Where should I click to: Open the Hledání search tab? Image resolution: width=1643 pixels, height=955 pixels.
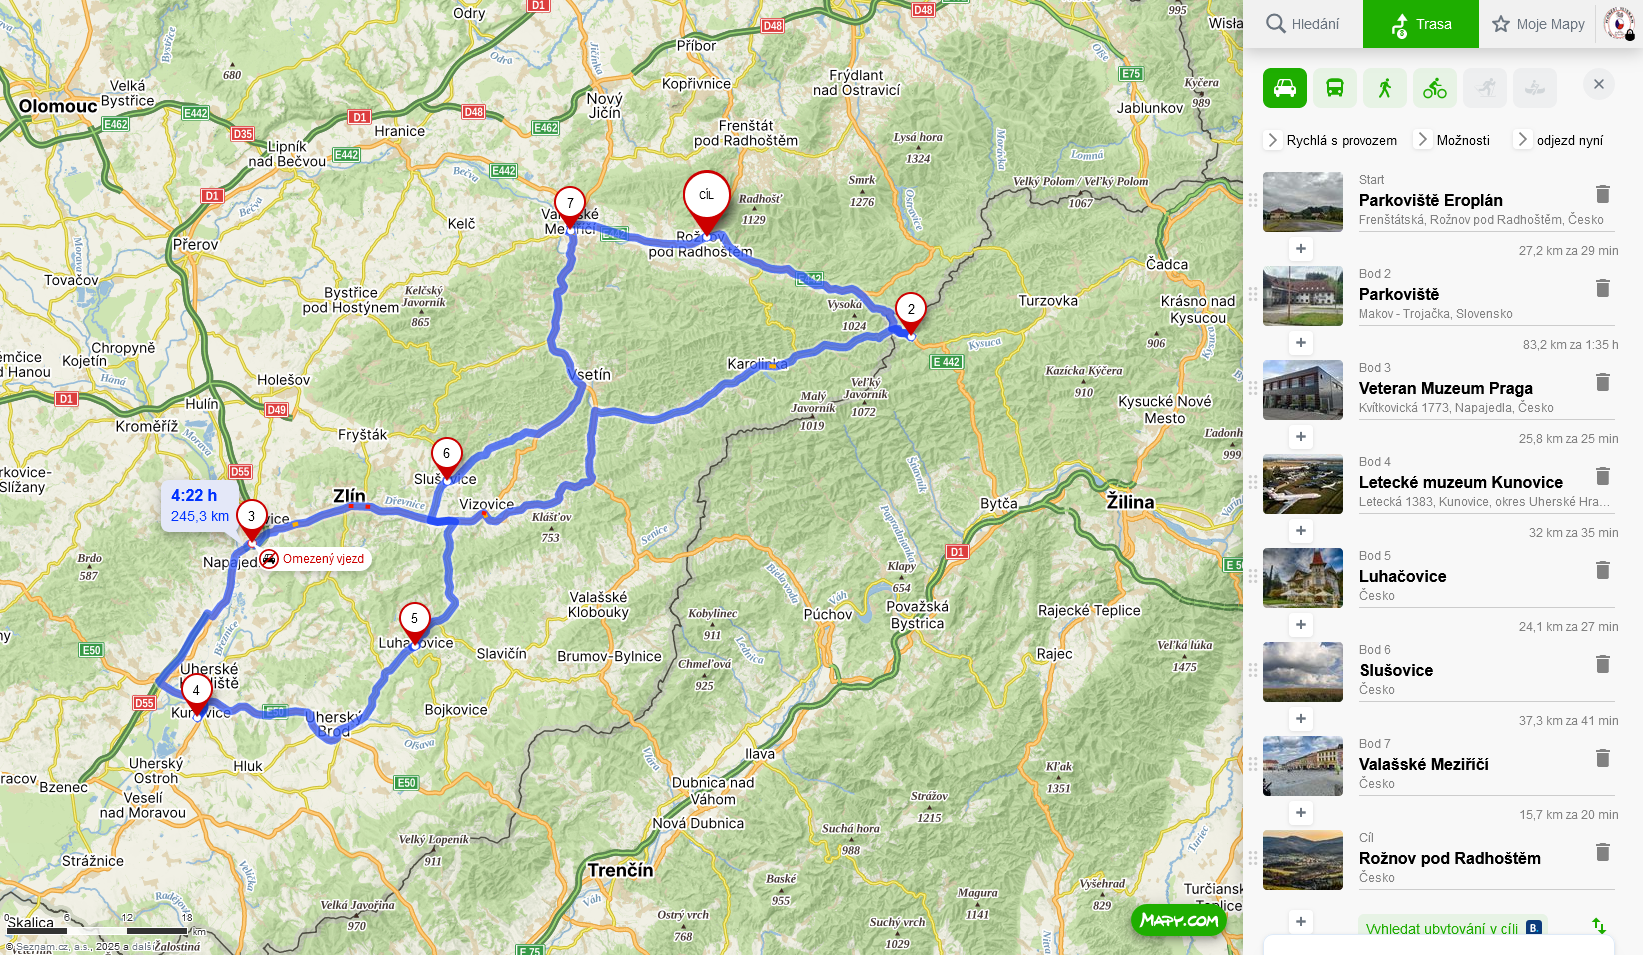tap(1303, 24)
